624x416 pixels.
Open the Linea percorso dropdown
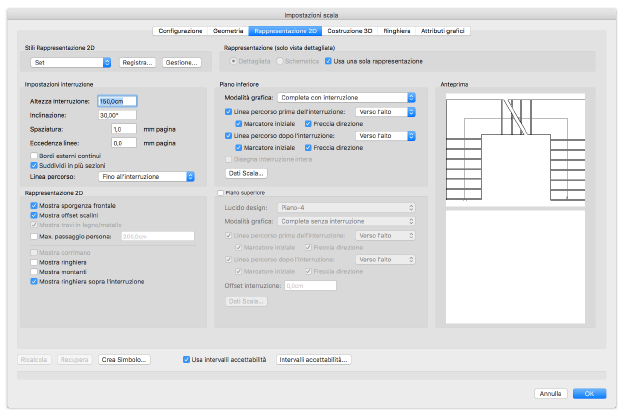click(146, 177)
